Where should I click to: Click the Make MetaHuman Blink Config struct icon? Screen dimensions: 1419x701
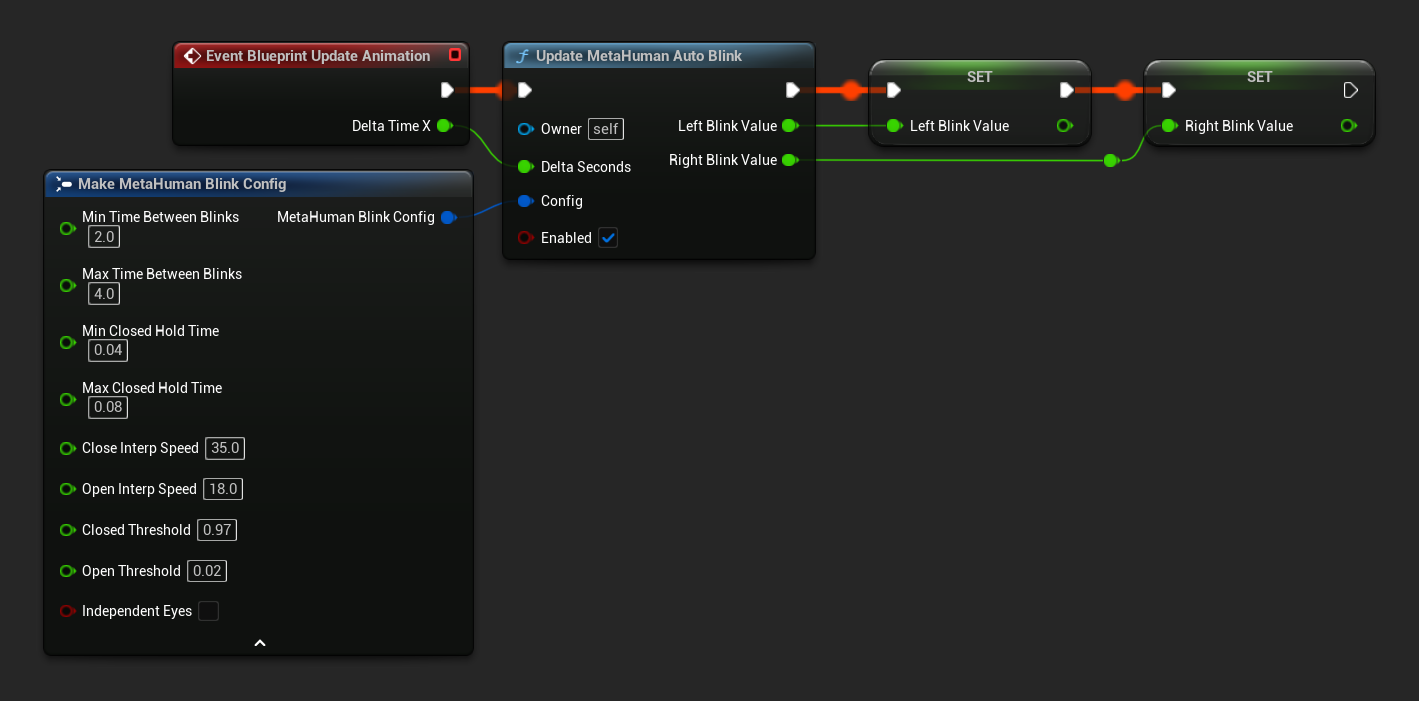pos(64,184)
